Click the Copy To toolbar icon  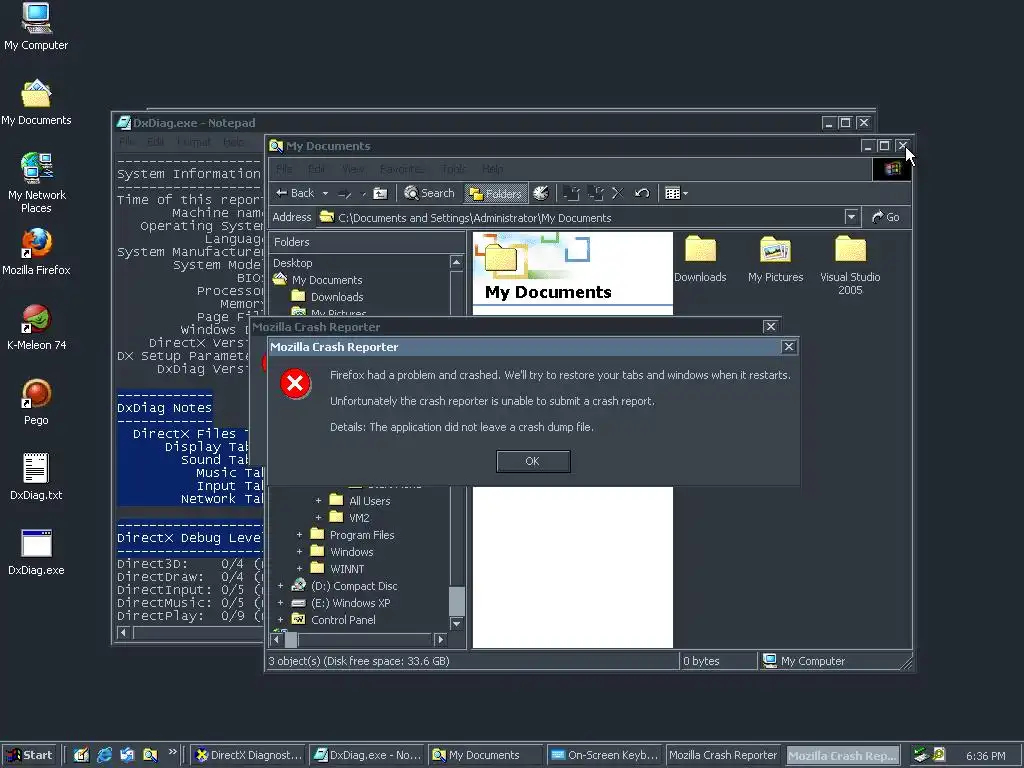[x=595, y=193]
